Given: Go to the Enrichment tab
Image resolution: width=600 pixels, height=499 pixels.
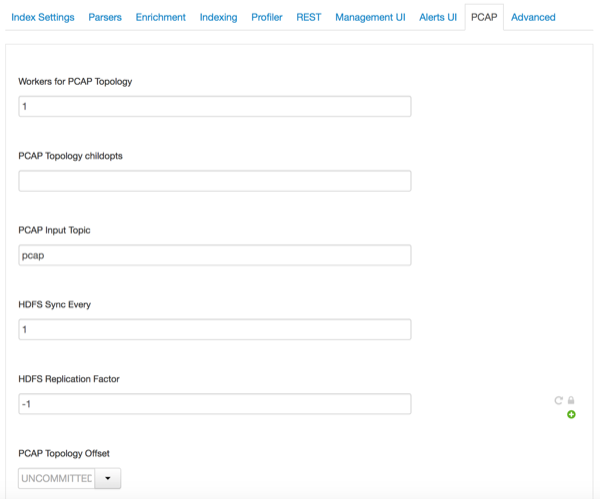Looking at the screenshot, I should [161, 17].
